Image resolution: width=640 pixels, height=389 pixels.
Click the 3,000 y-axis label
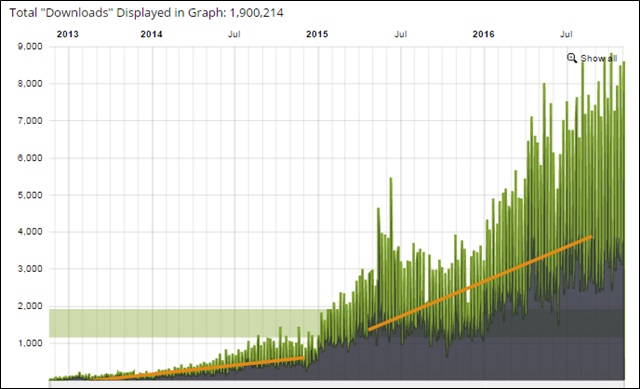(30, 269)
